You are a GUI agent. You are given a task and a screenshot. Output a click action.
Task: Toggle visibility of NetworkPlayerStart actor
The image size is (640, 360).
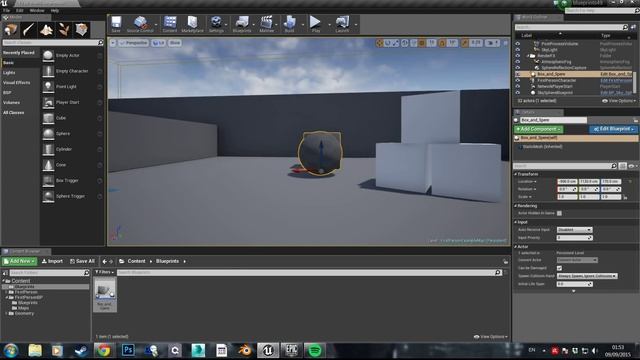click(x=518, y=87)
